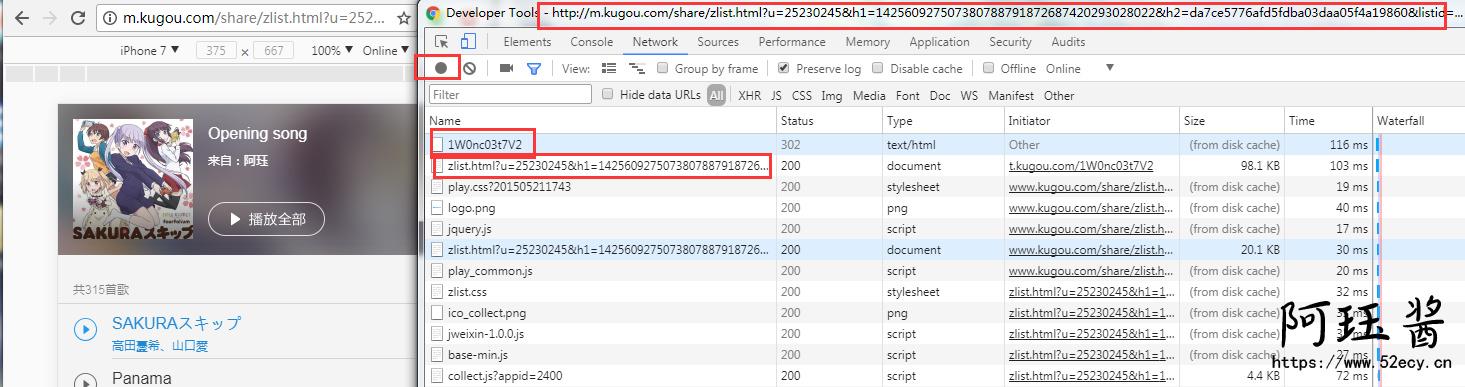
Task: Toggle Hide data URLs checkbox
Action: (x=608, y=95)
